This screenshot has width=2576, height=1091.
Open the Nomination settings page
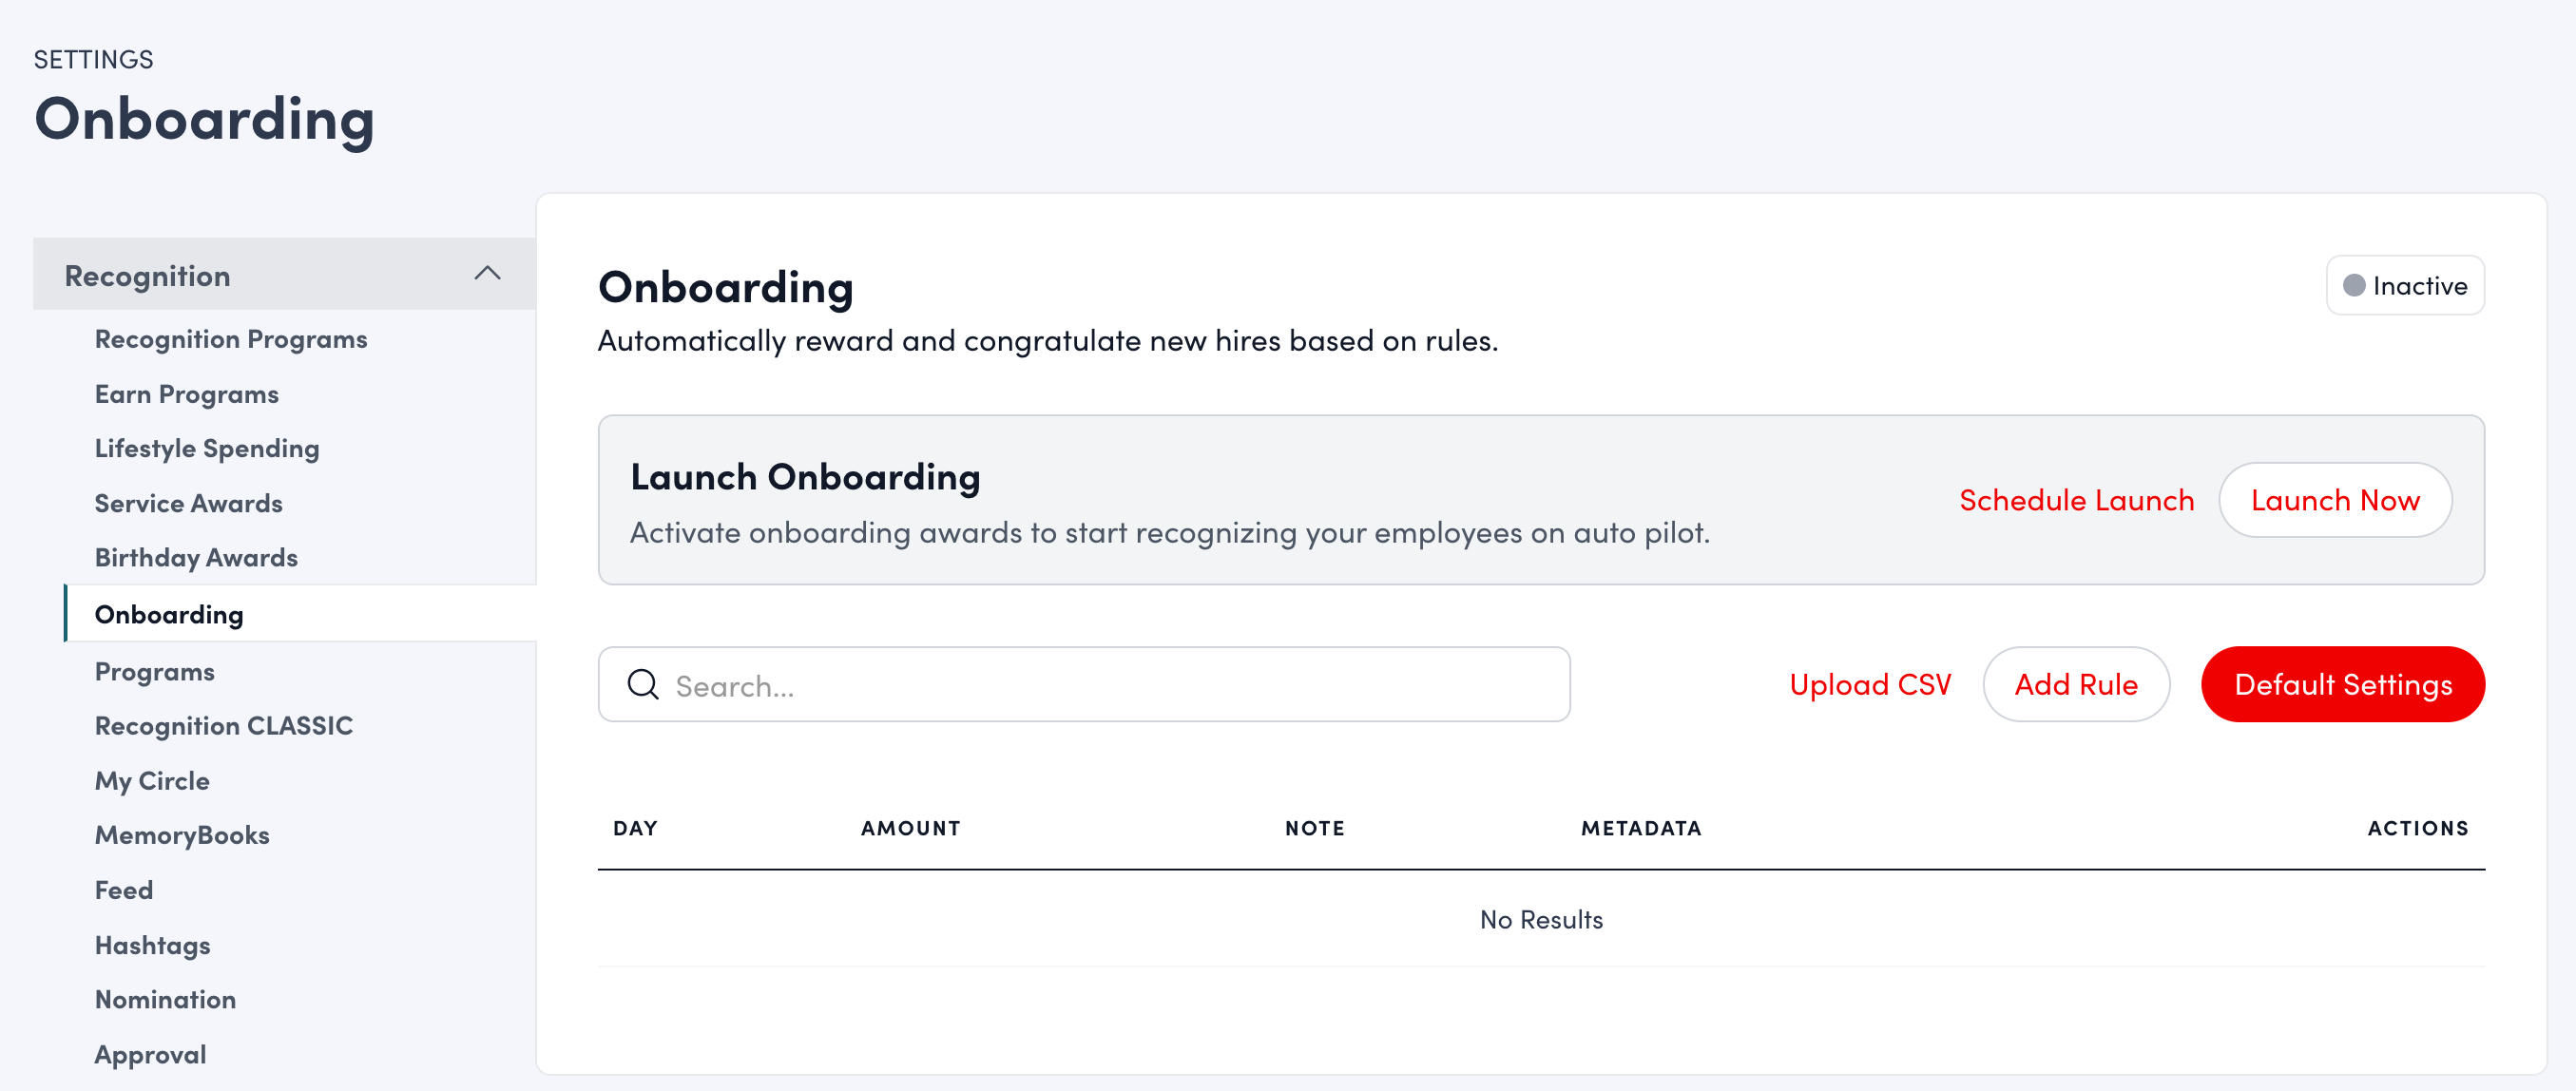165,998
